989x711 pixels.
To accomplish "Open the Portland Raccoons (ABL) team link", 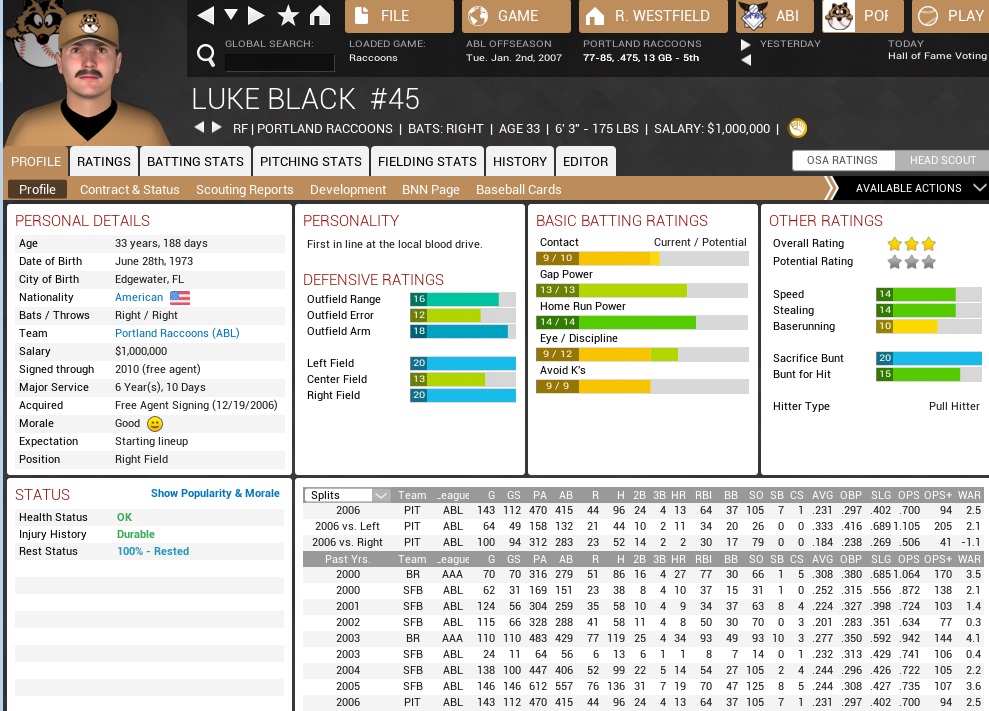I will pyautogui.click(x=177, y=333).
